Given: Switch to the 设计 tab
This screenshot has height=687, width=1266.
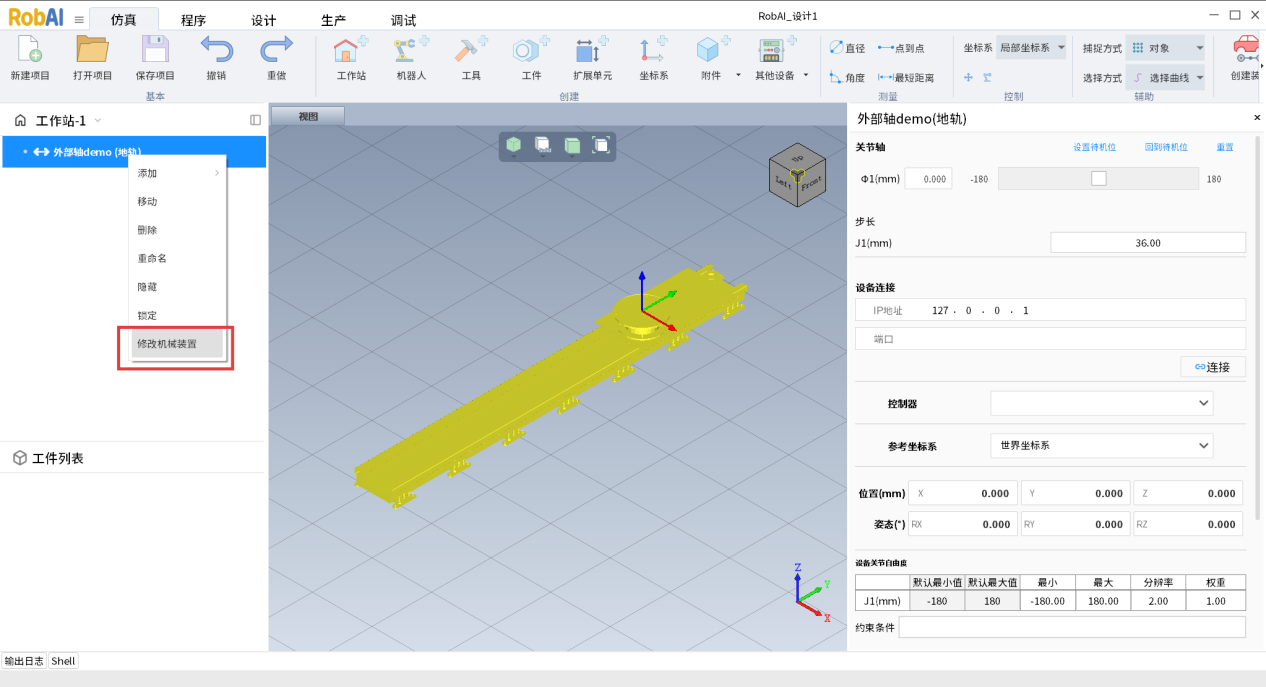Looking at the screenshot, I should tap(264, 20).
